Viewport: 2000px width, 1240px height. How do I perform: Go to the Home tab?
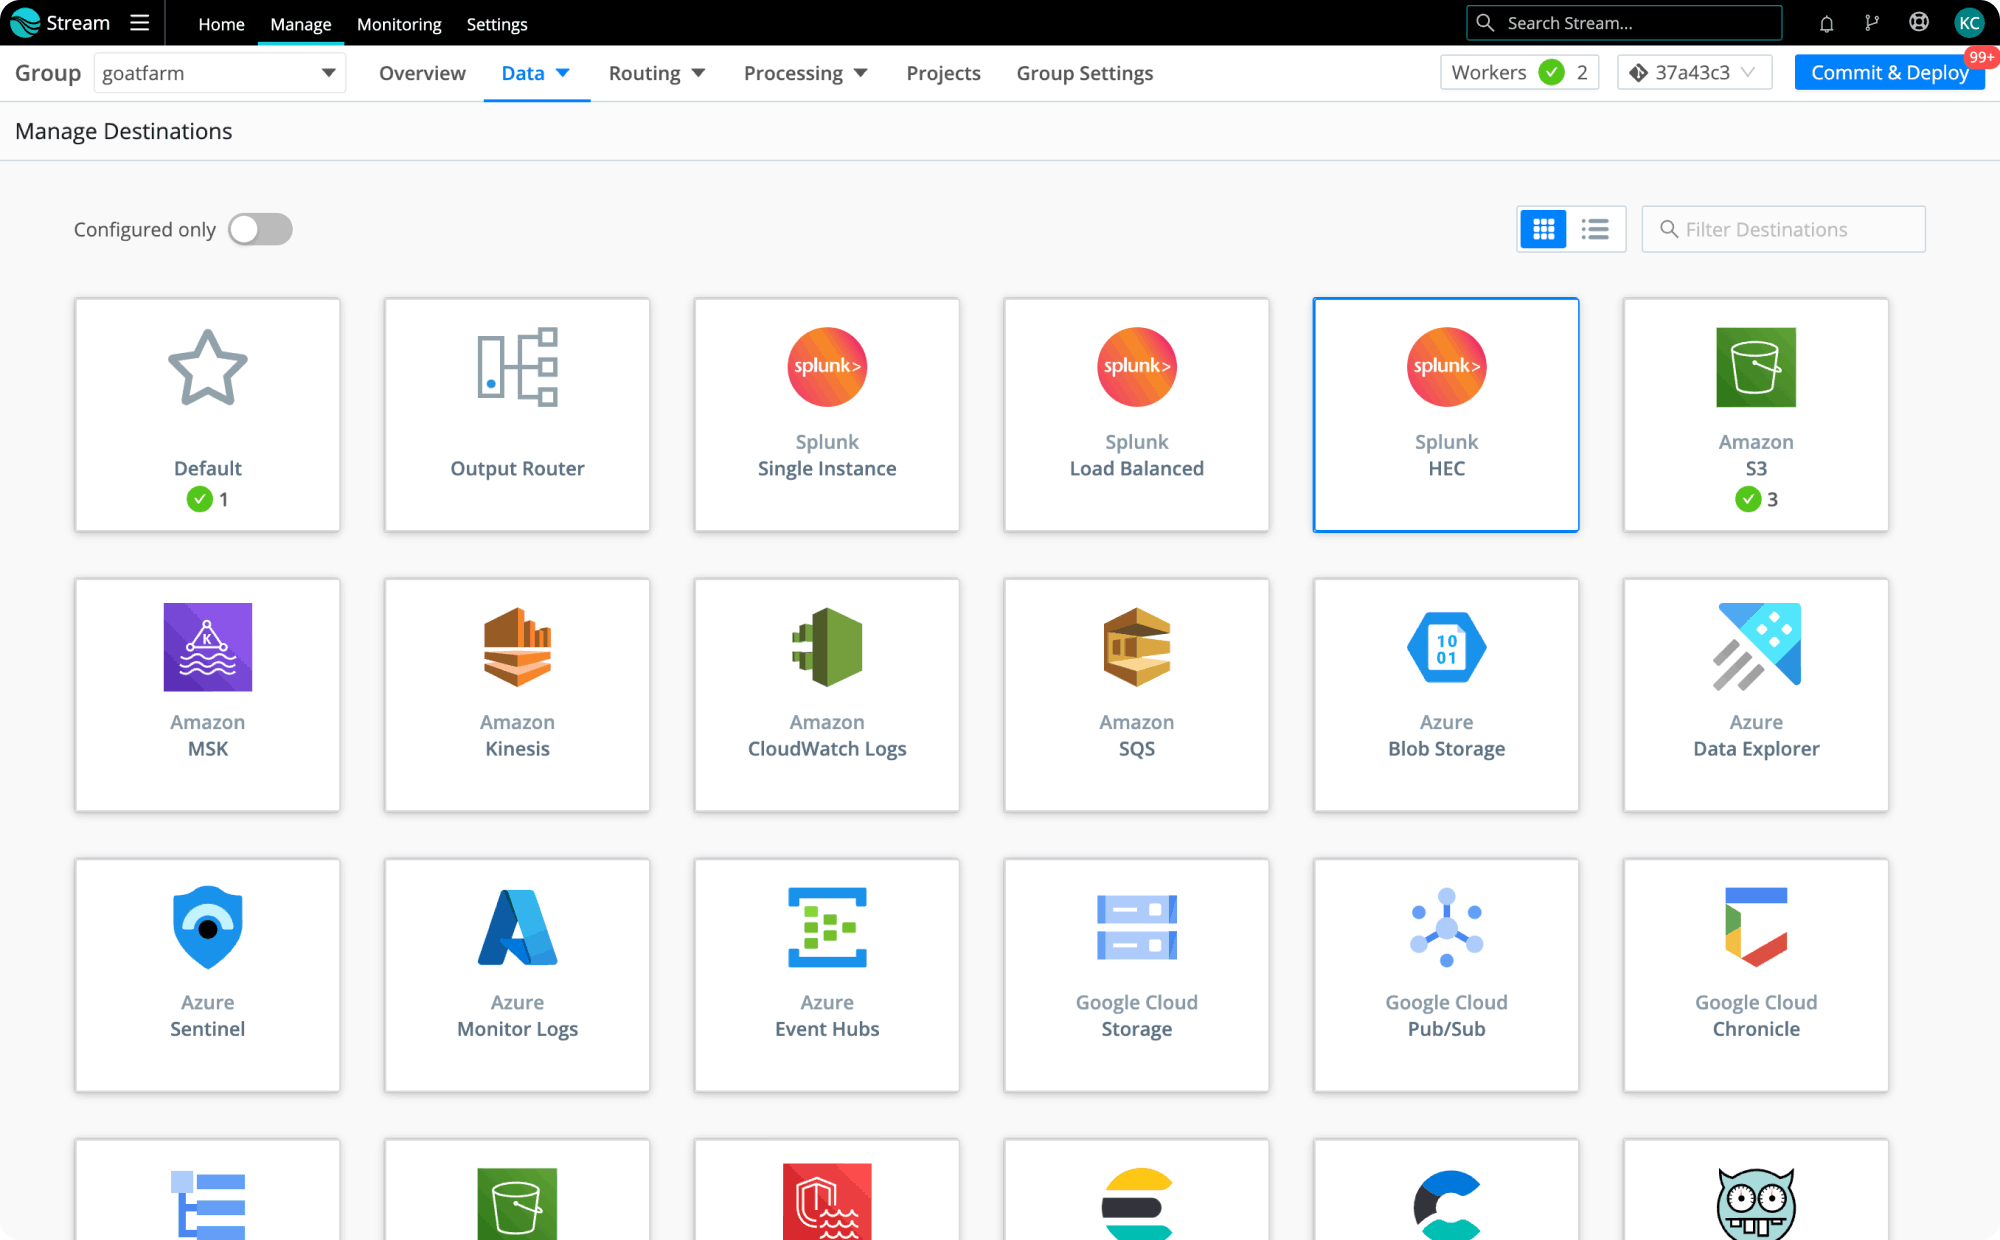pos(221,24)
